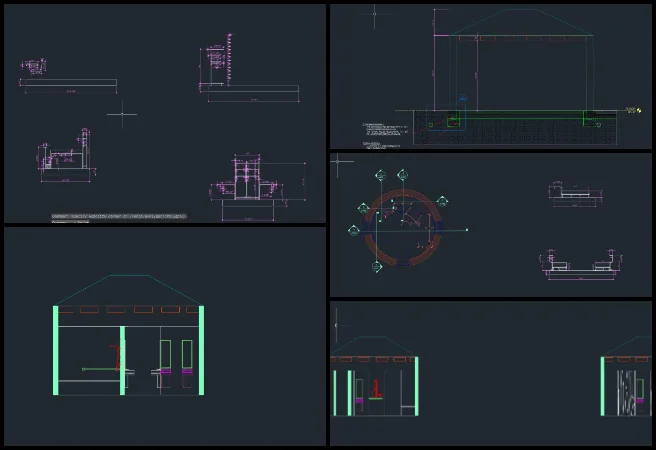Click the red figure in the bottom-right section
656x450 pixels.
tap(376, 388)
